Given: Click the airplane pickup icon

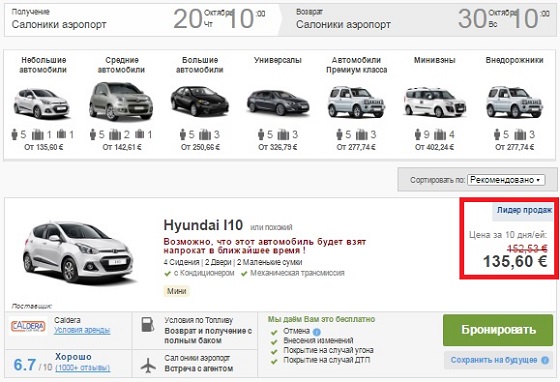Looking at the screenshot, I should pyautogui.click(x=148, y=365).
